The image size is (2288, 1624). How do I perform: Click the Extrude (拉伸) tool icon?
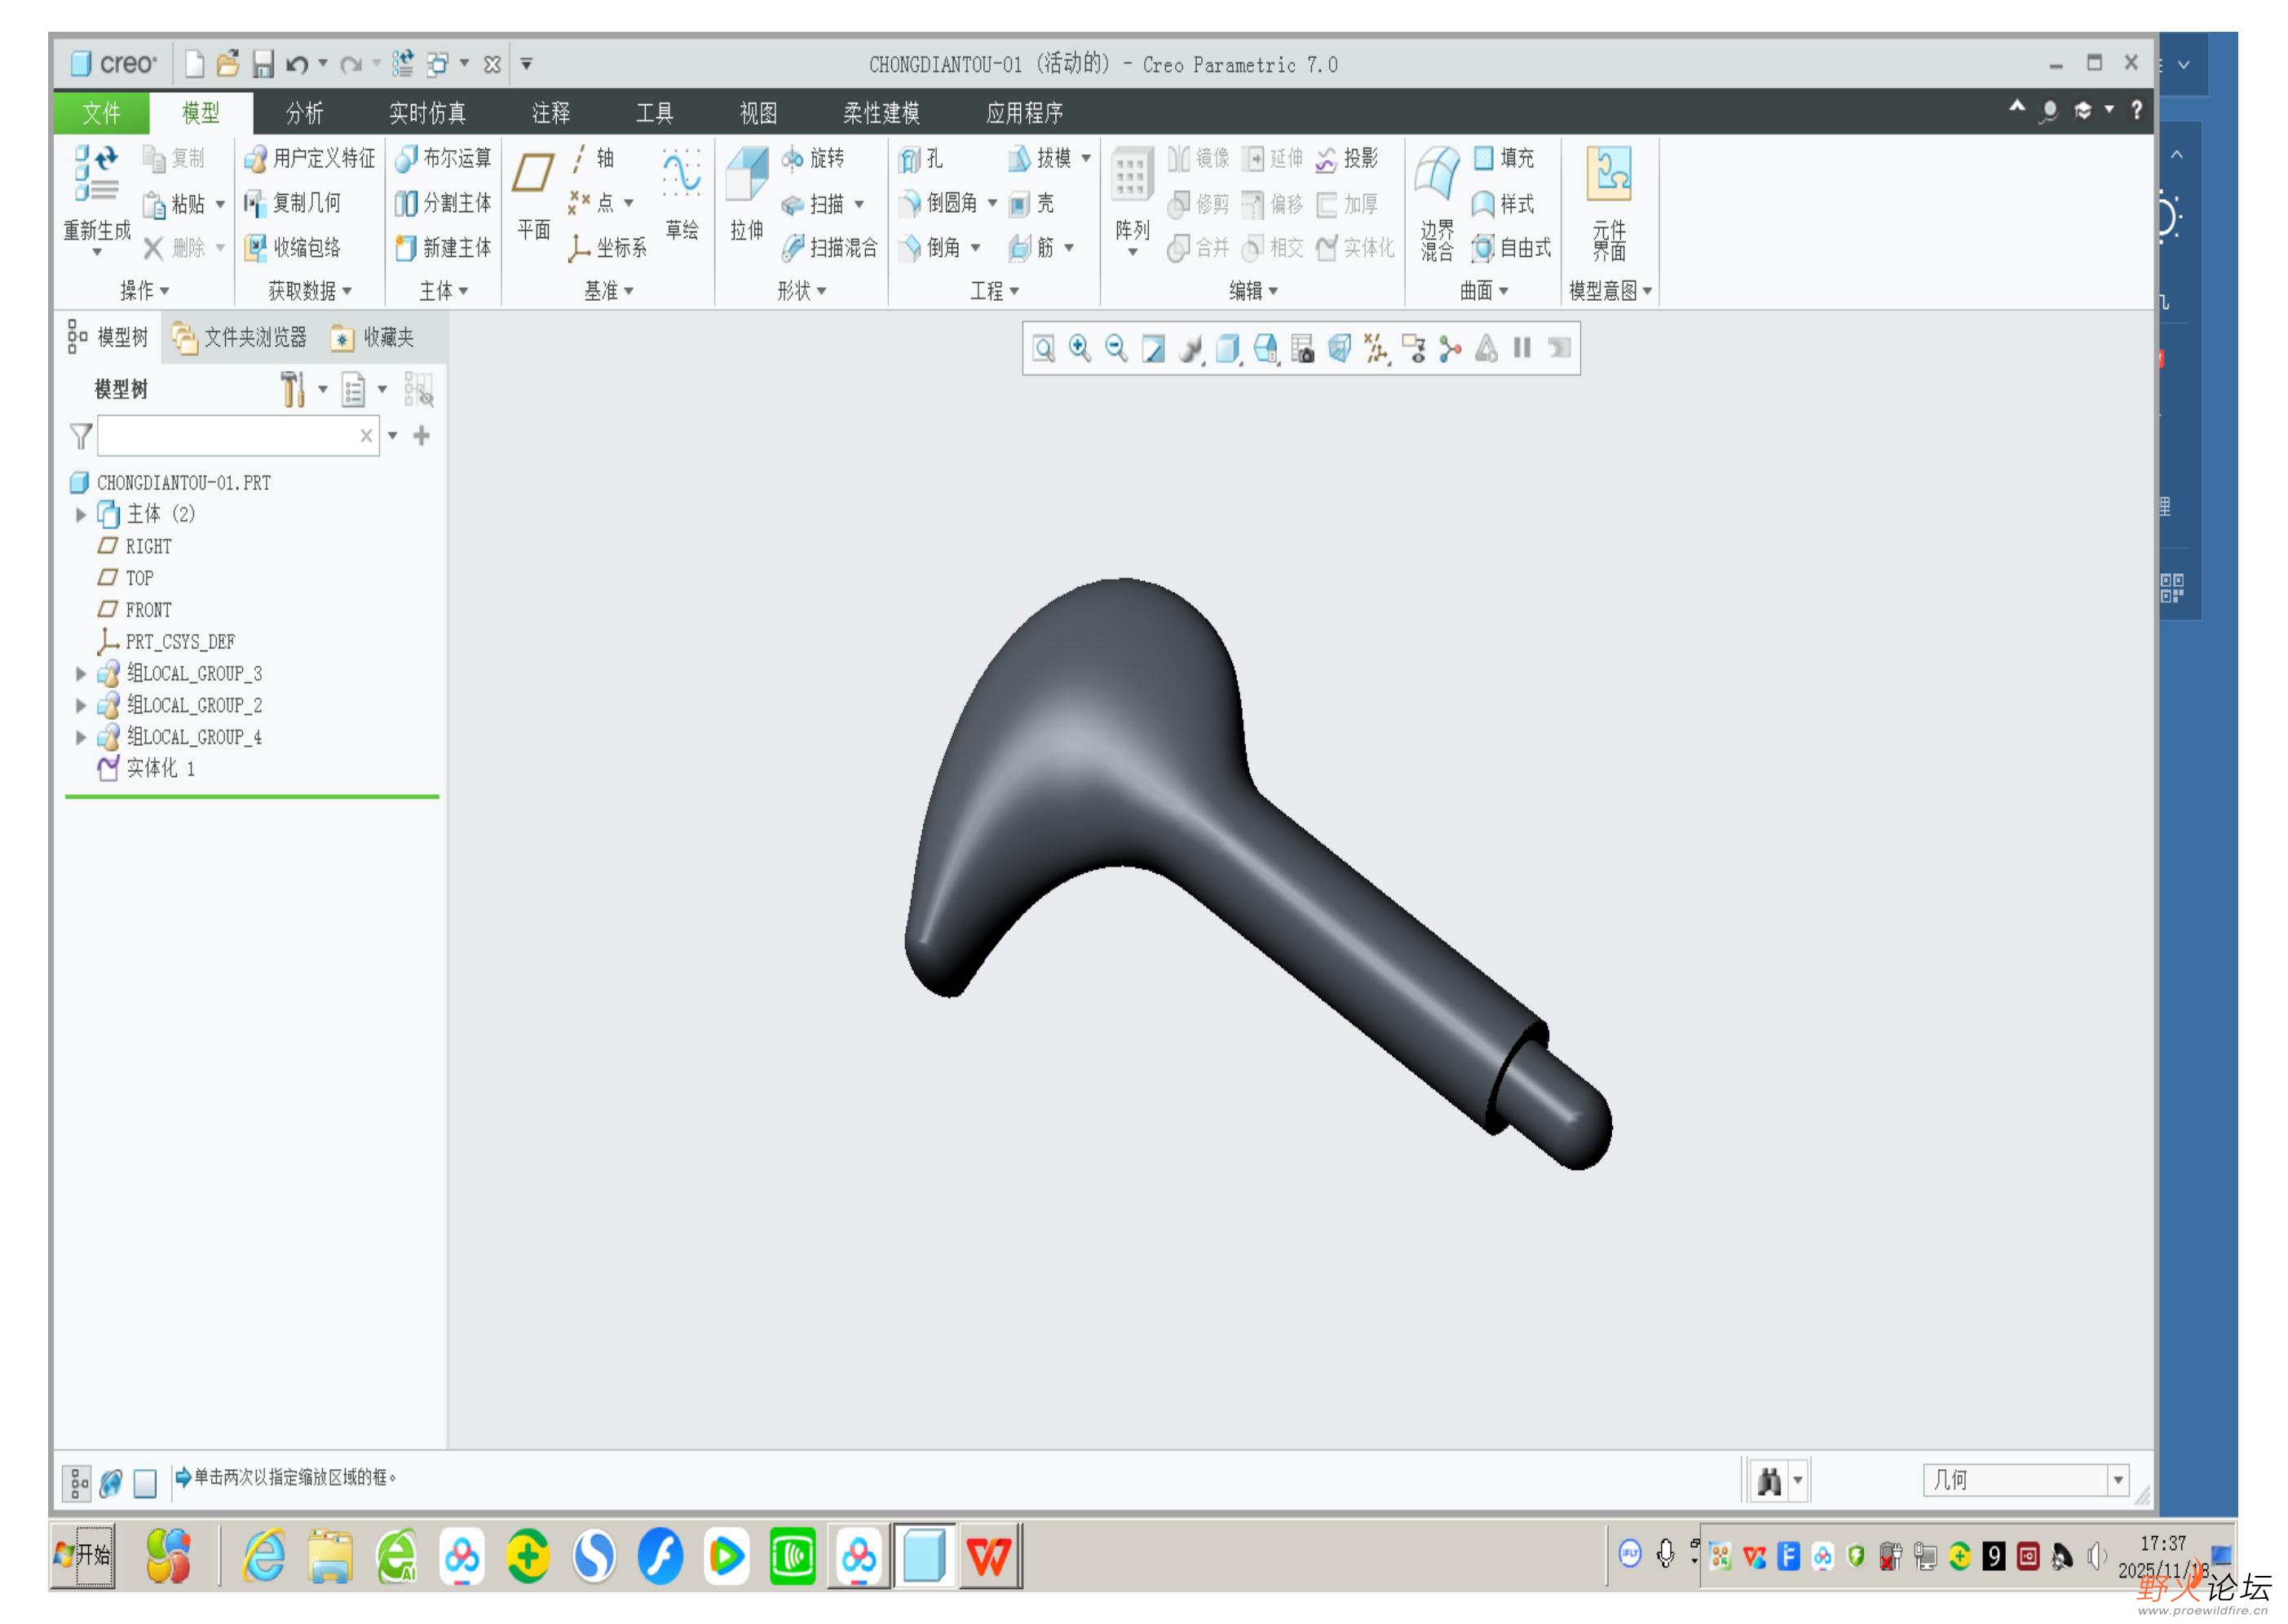click(x=746, y=176)
